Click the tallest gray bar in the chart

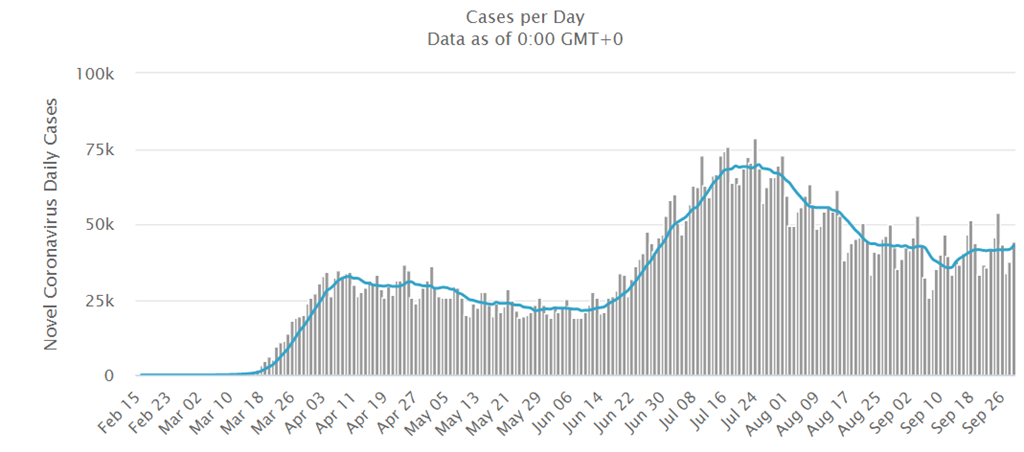click(x=755, y=260)
